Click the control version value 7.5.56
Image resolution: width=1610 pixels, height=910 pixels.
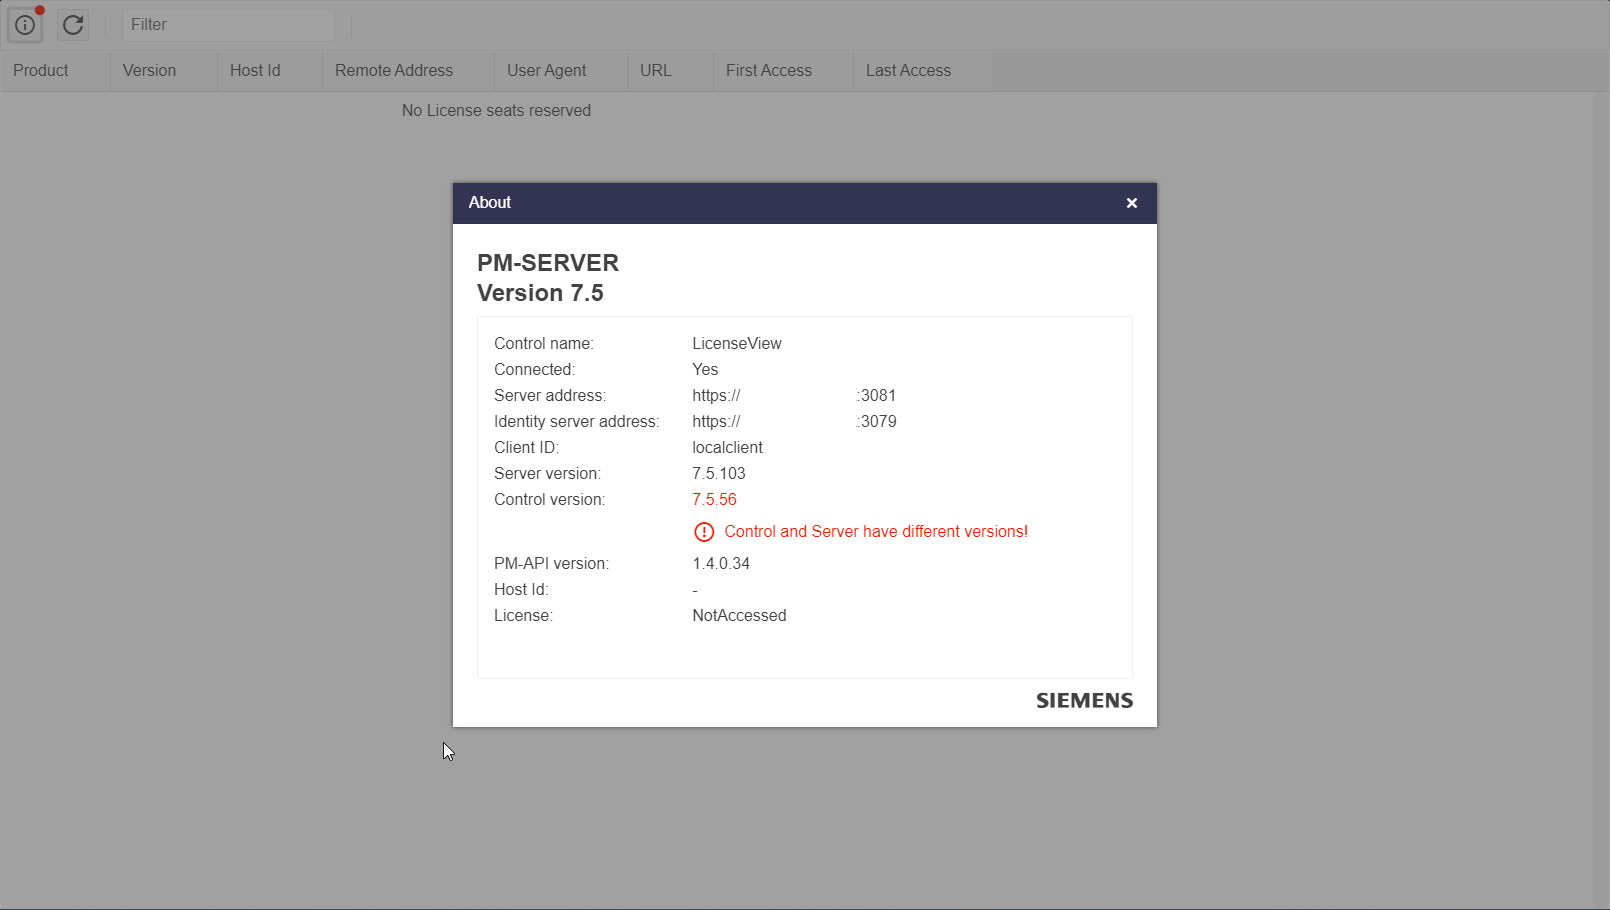(x=714, y=500)
